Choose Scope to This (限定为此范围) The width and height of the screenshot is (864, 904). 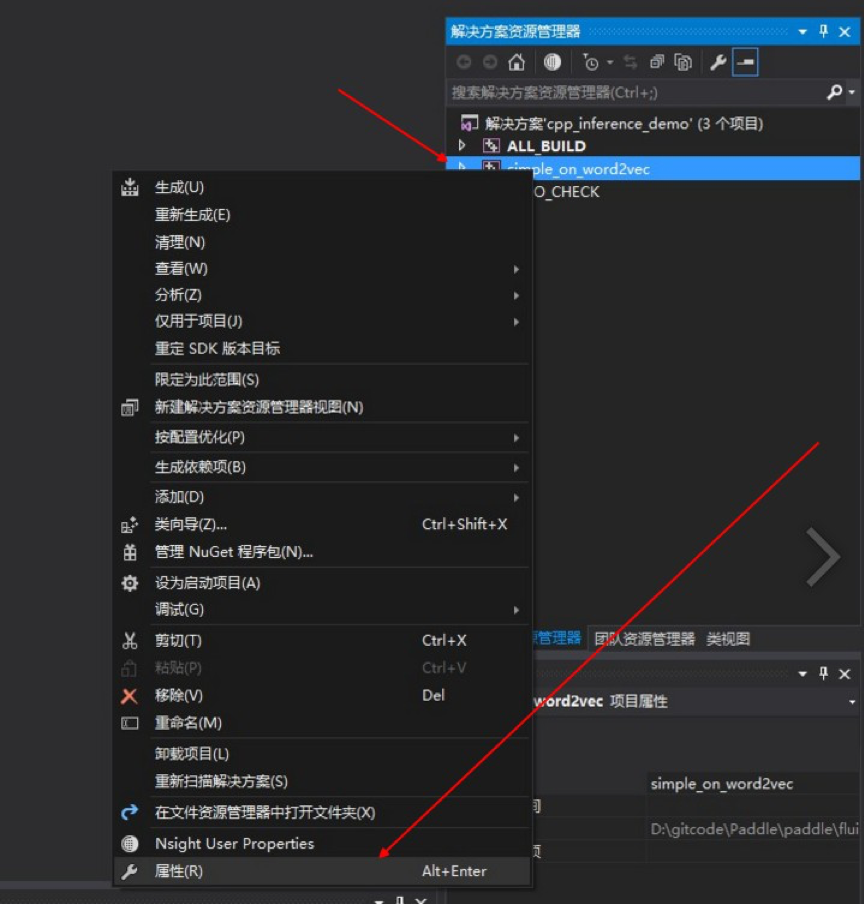[322, 379]
